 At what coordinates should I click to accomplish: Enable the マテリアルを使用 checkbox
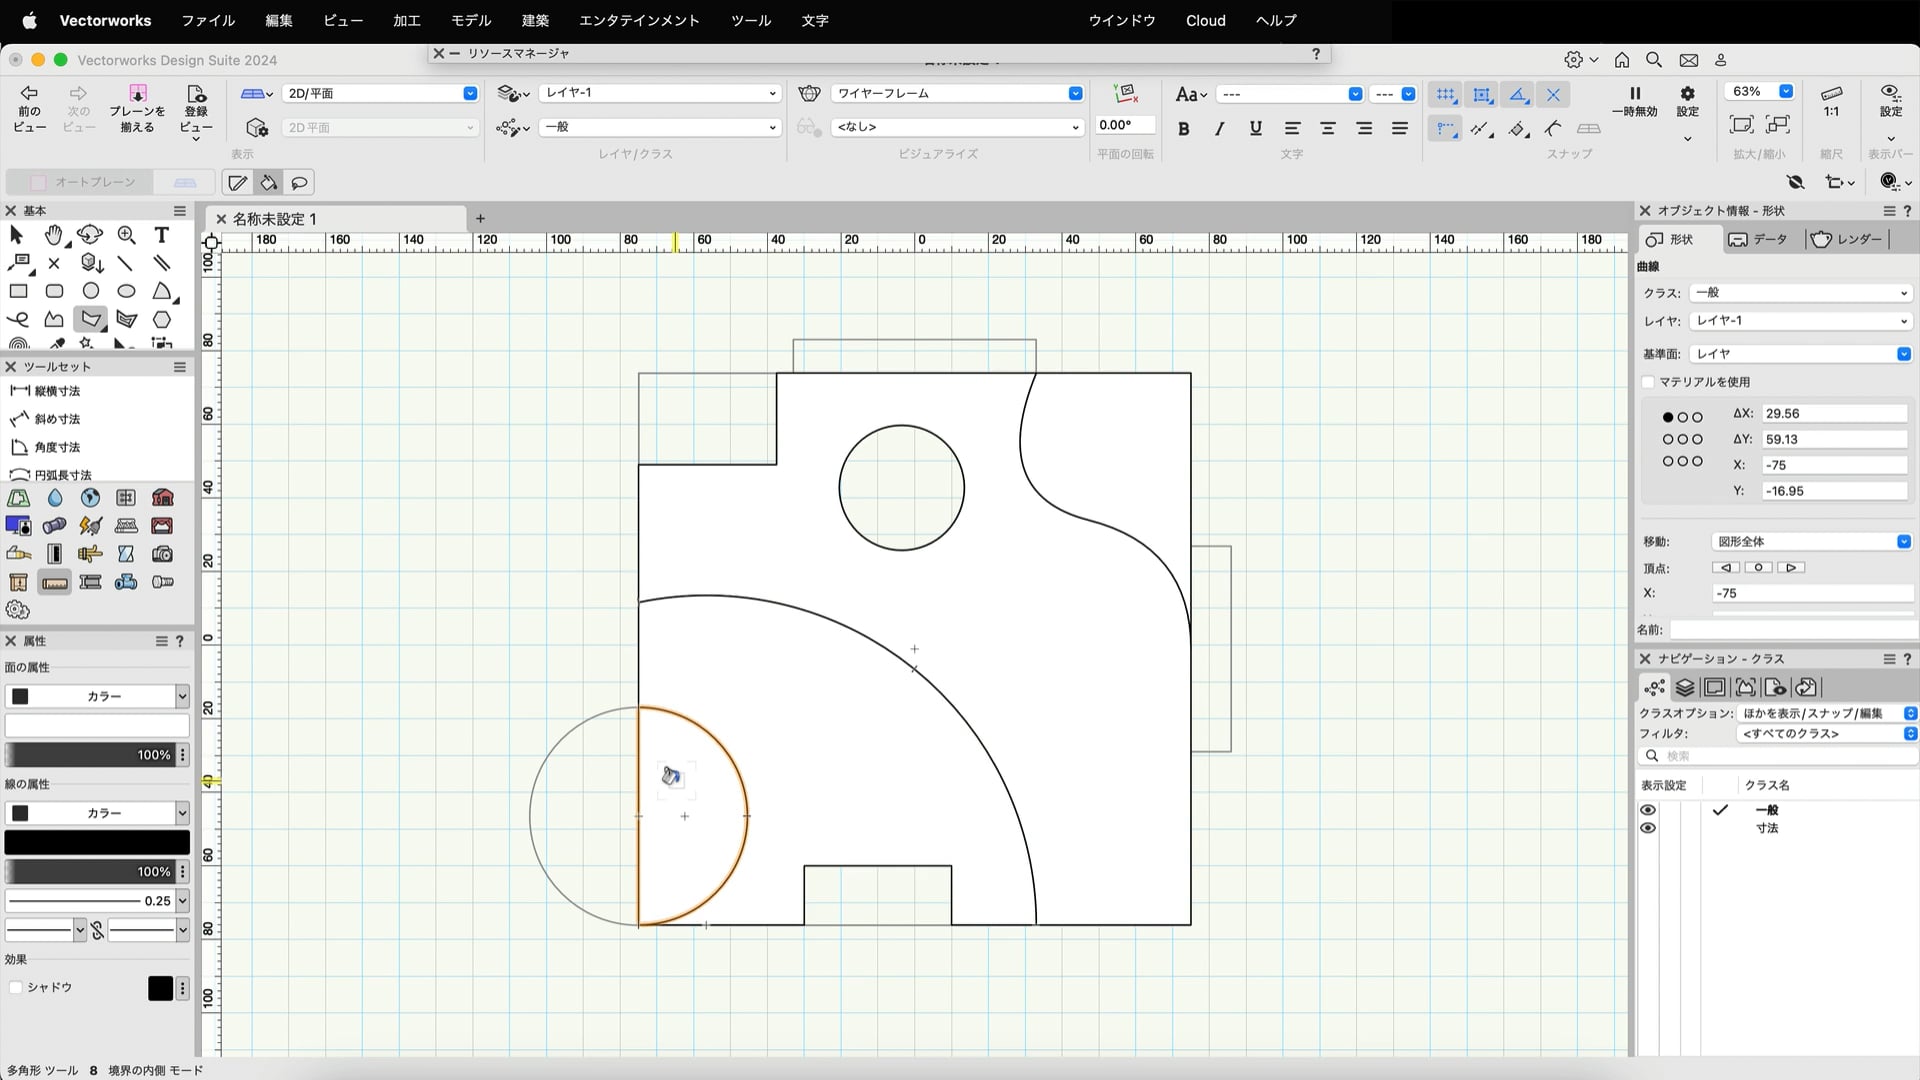point(1648,382)
